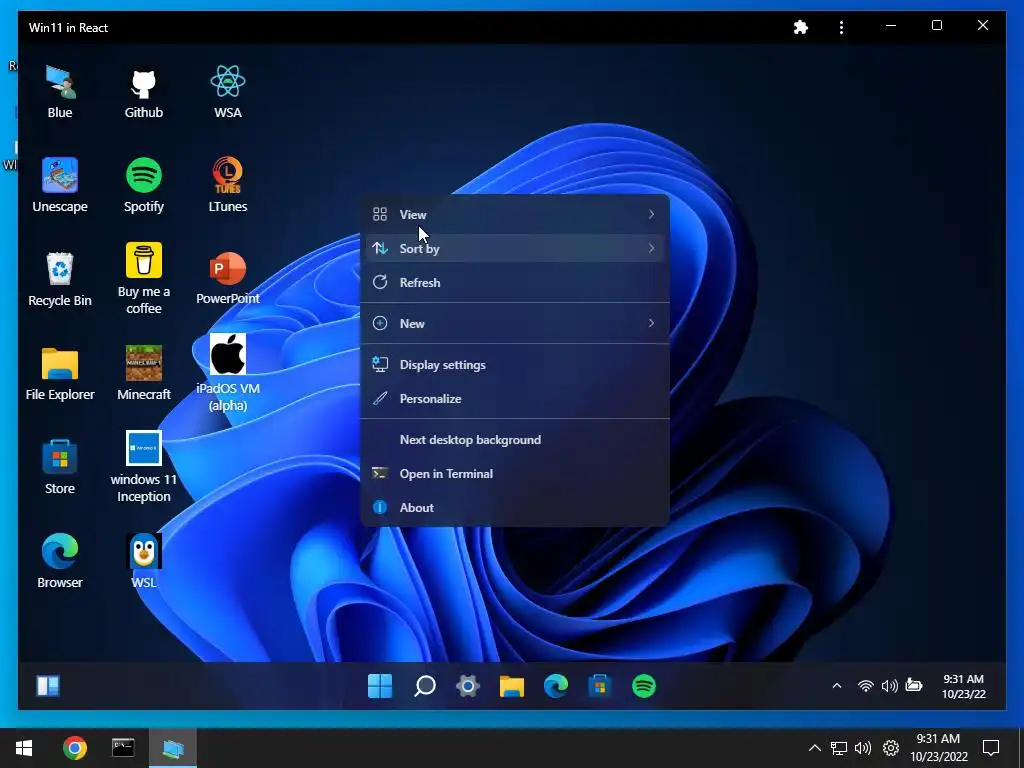Click the battery icon in Win11 tray
Image resolution: width=1024 pixels, height=768 pixels.
point(914,686)
